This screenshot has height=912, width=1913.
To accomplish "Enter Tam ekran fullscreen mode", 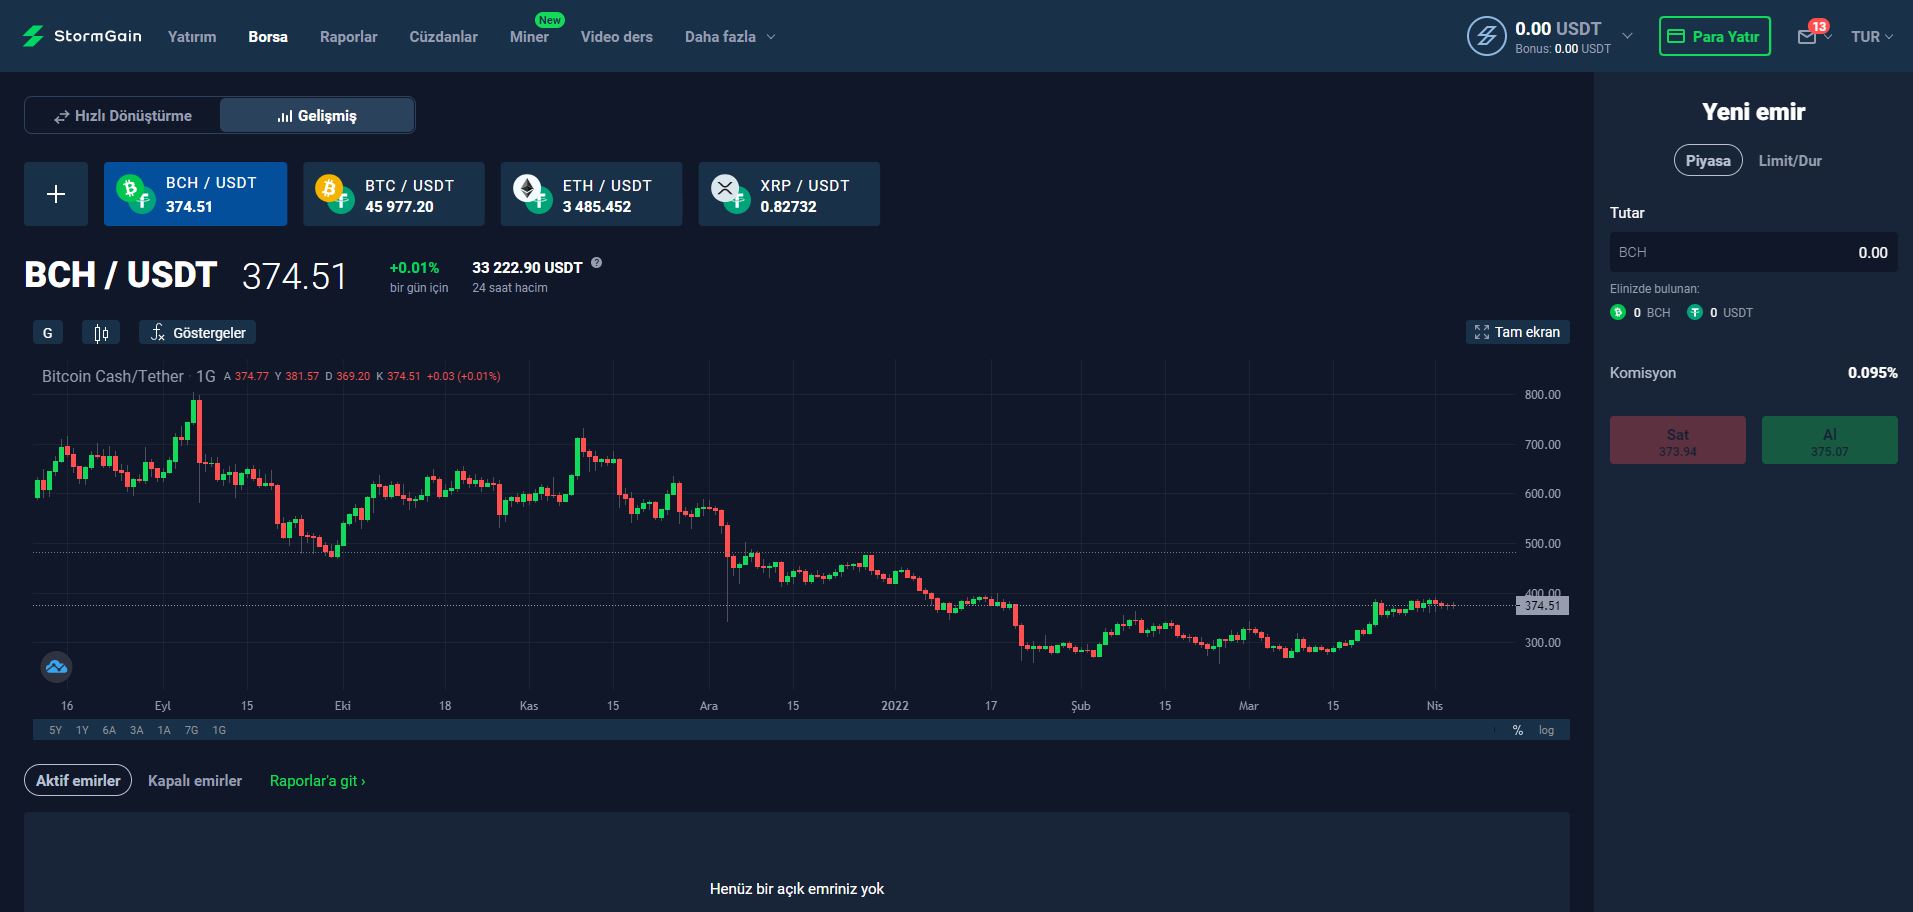I will coord(1517,332).
